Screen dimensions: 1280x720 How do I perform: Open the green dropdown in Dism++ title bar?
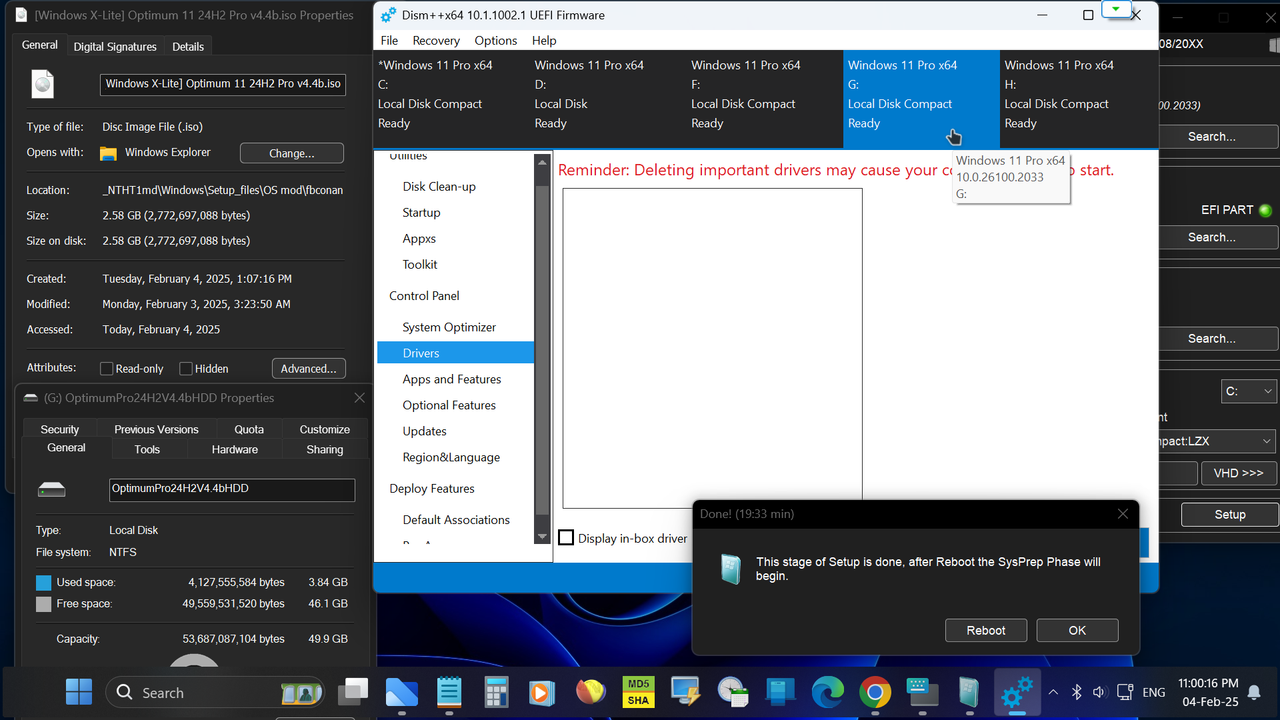click(x=1118, y=8)
